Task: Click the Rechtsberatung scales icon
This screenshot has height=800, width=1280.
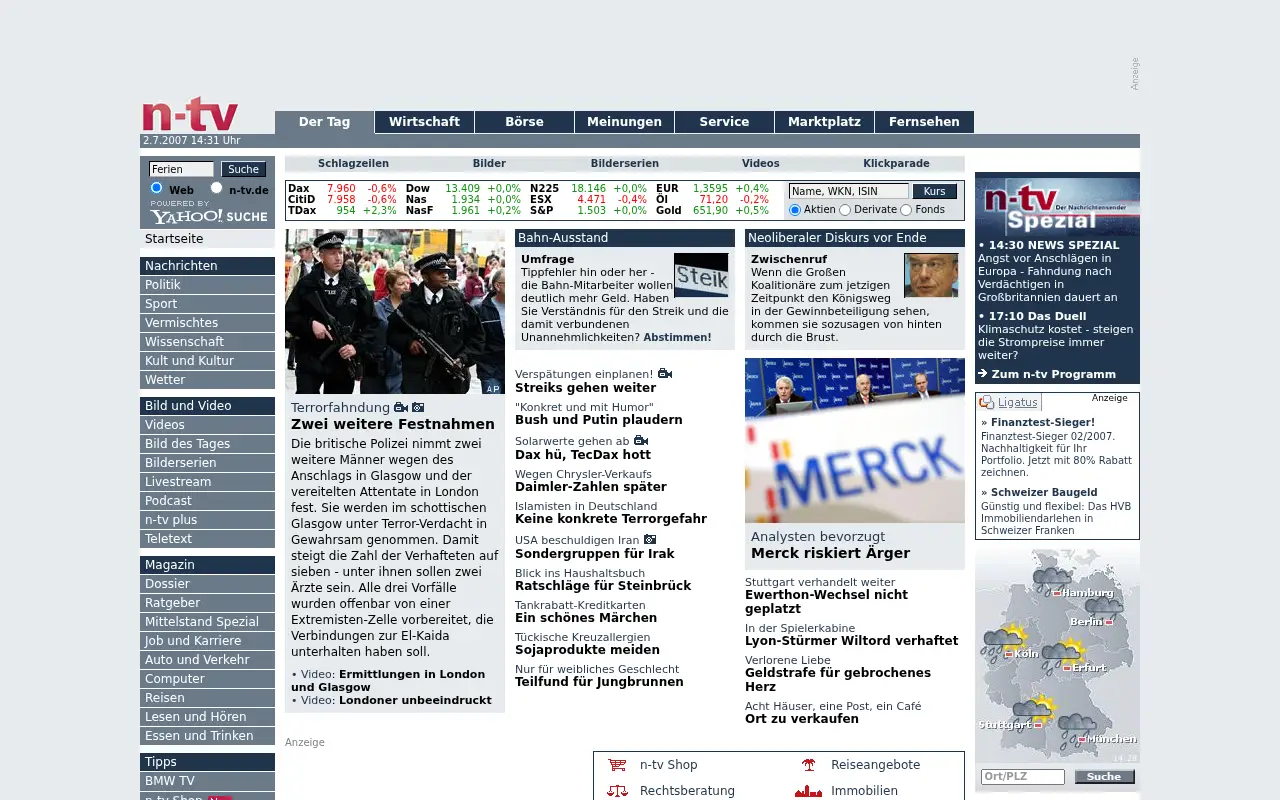Action: coord(617,791)
